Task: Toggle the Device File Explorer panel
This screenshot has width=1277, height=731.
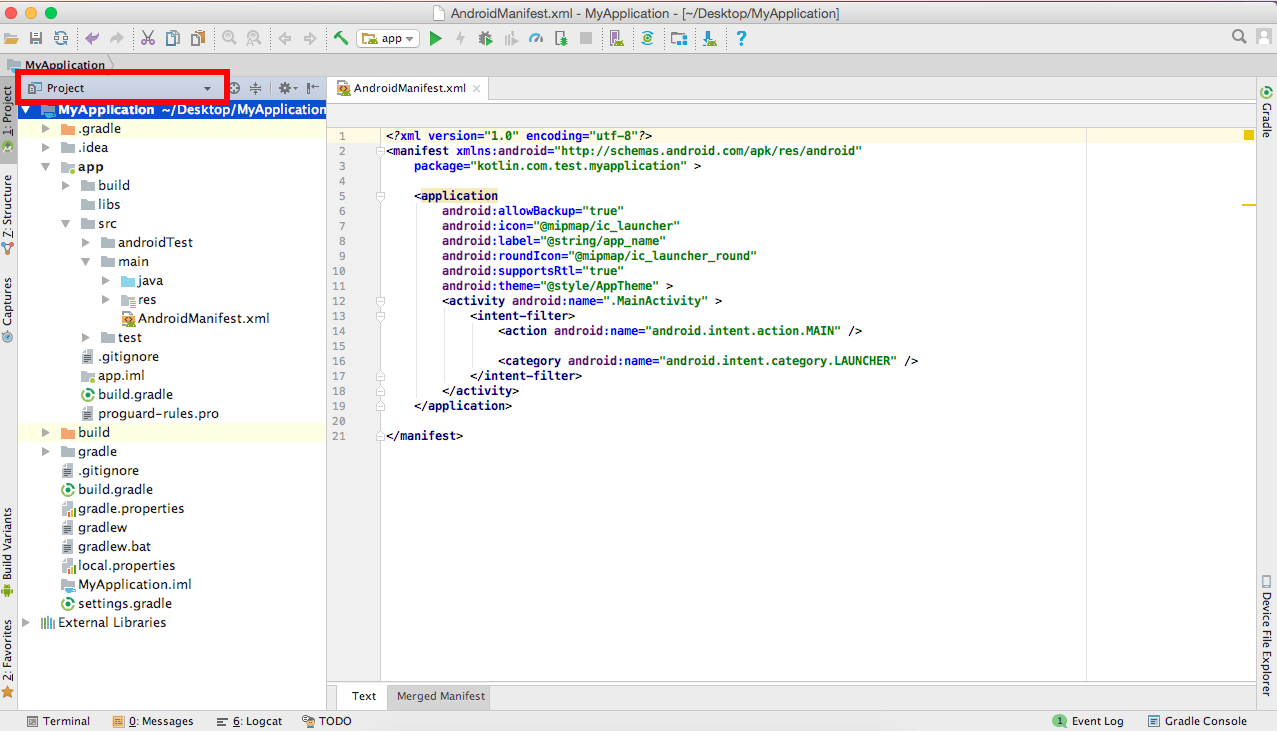Action: click(x=1266, y=636)
